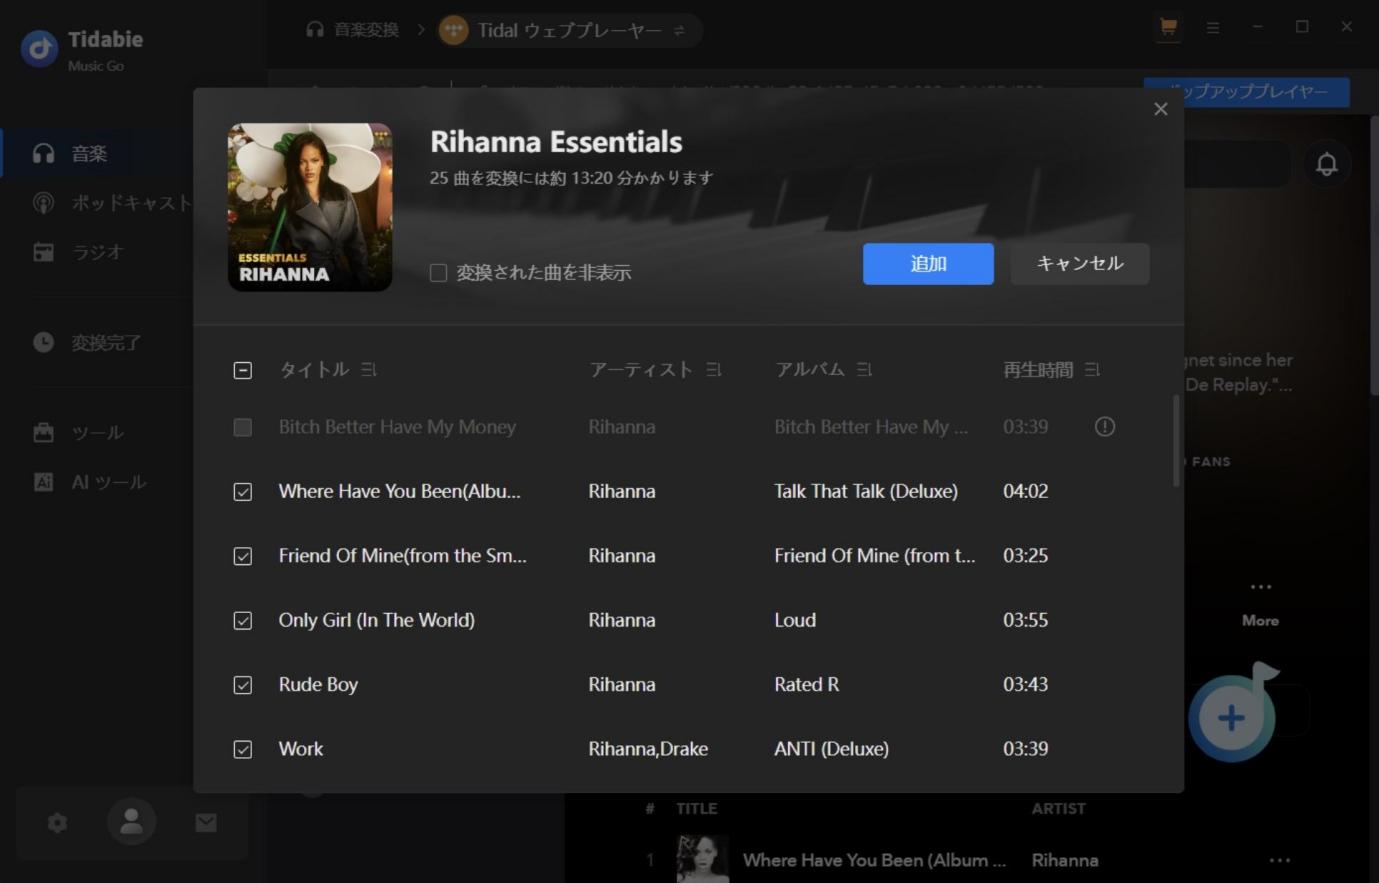This screenshot has width=1379, height=883.
Task: Uncheck Where Have You Been track
Action: click(x=242, y=492)
